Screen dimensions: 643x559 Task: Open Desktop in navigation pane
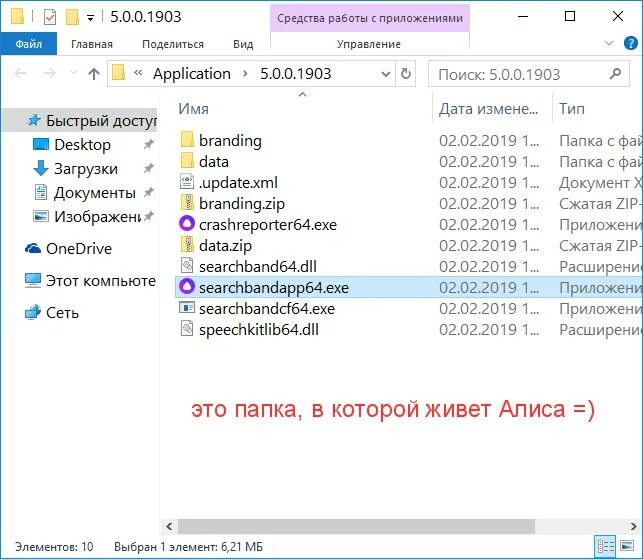[82, 144]
